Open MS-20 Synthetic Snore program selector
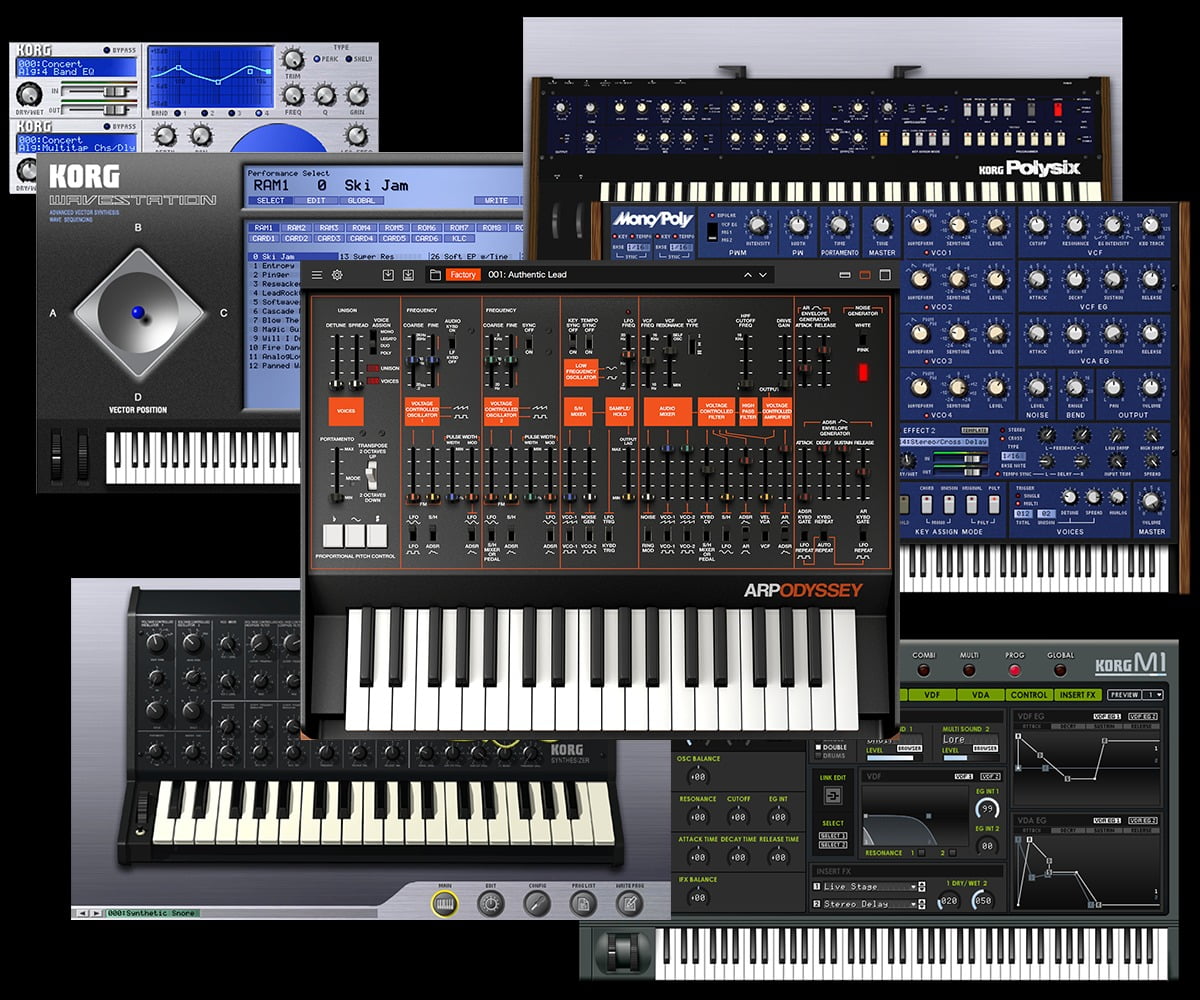 pyautogui.click(x=151, y=913)
